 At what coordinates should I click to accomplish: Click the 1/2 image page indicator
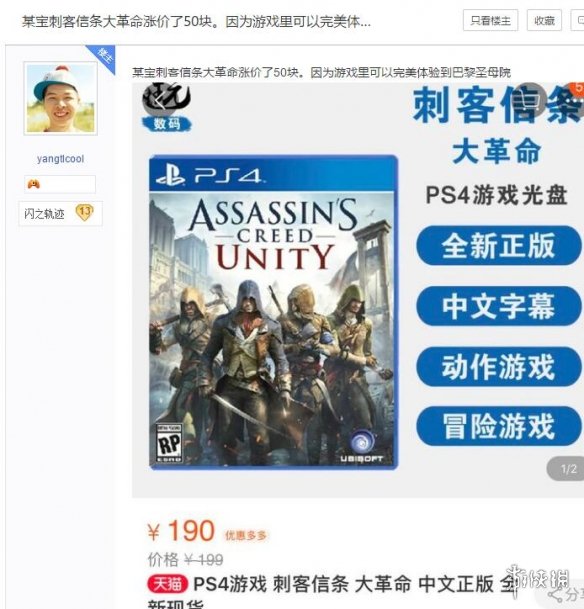[567, 469]
